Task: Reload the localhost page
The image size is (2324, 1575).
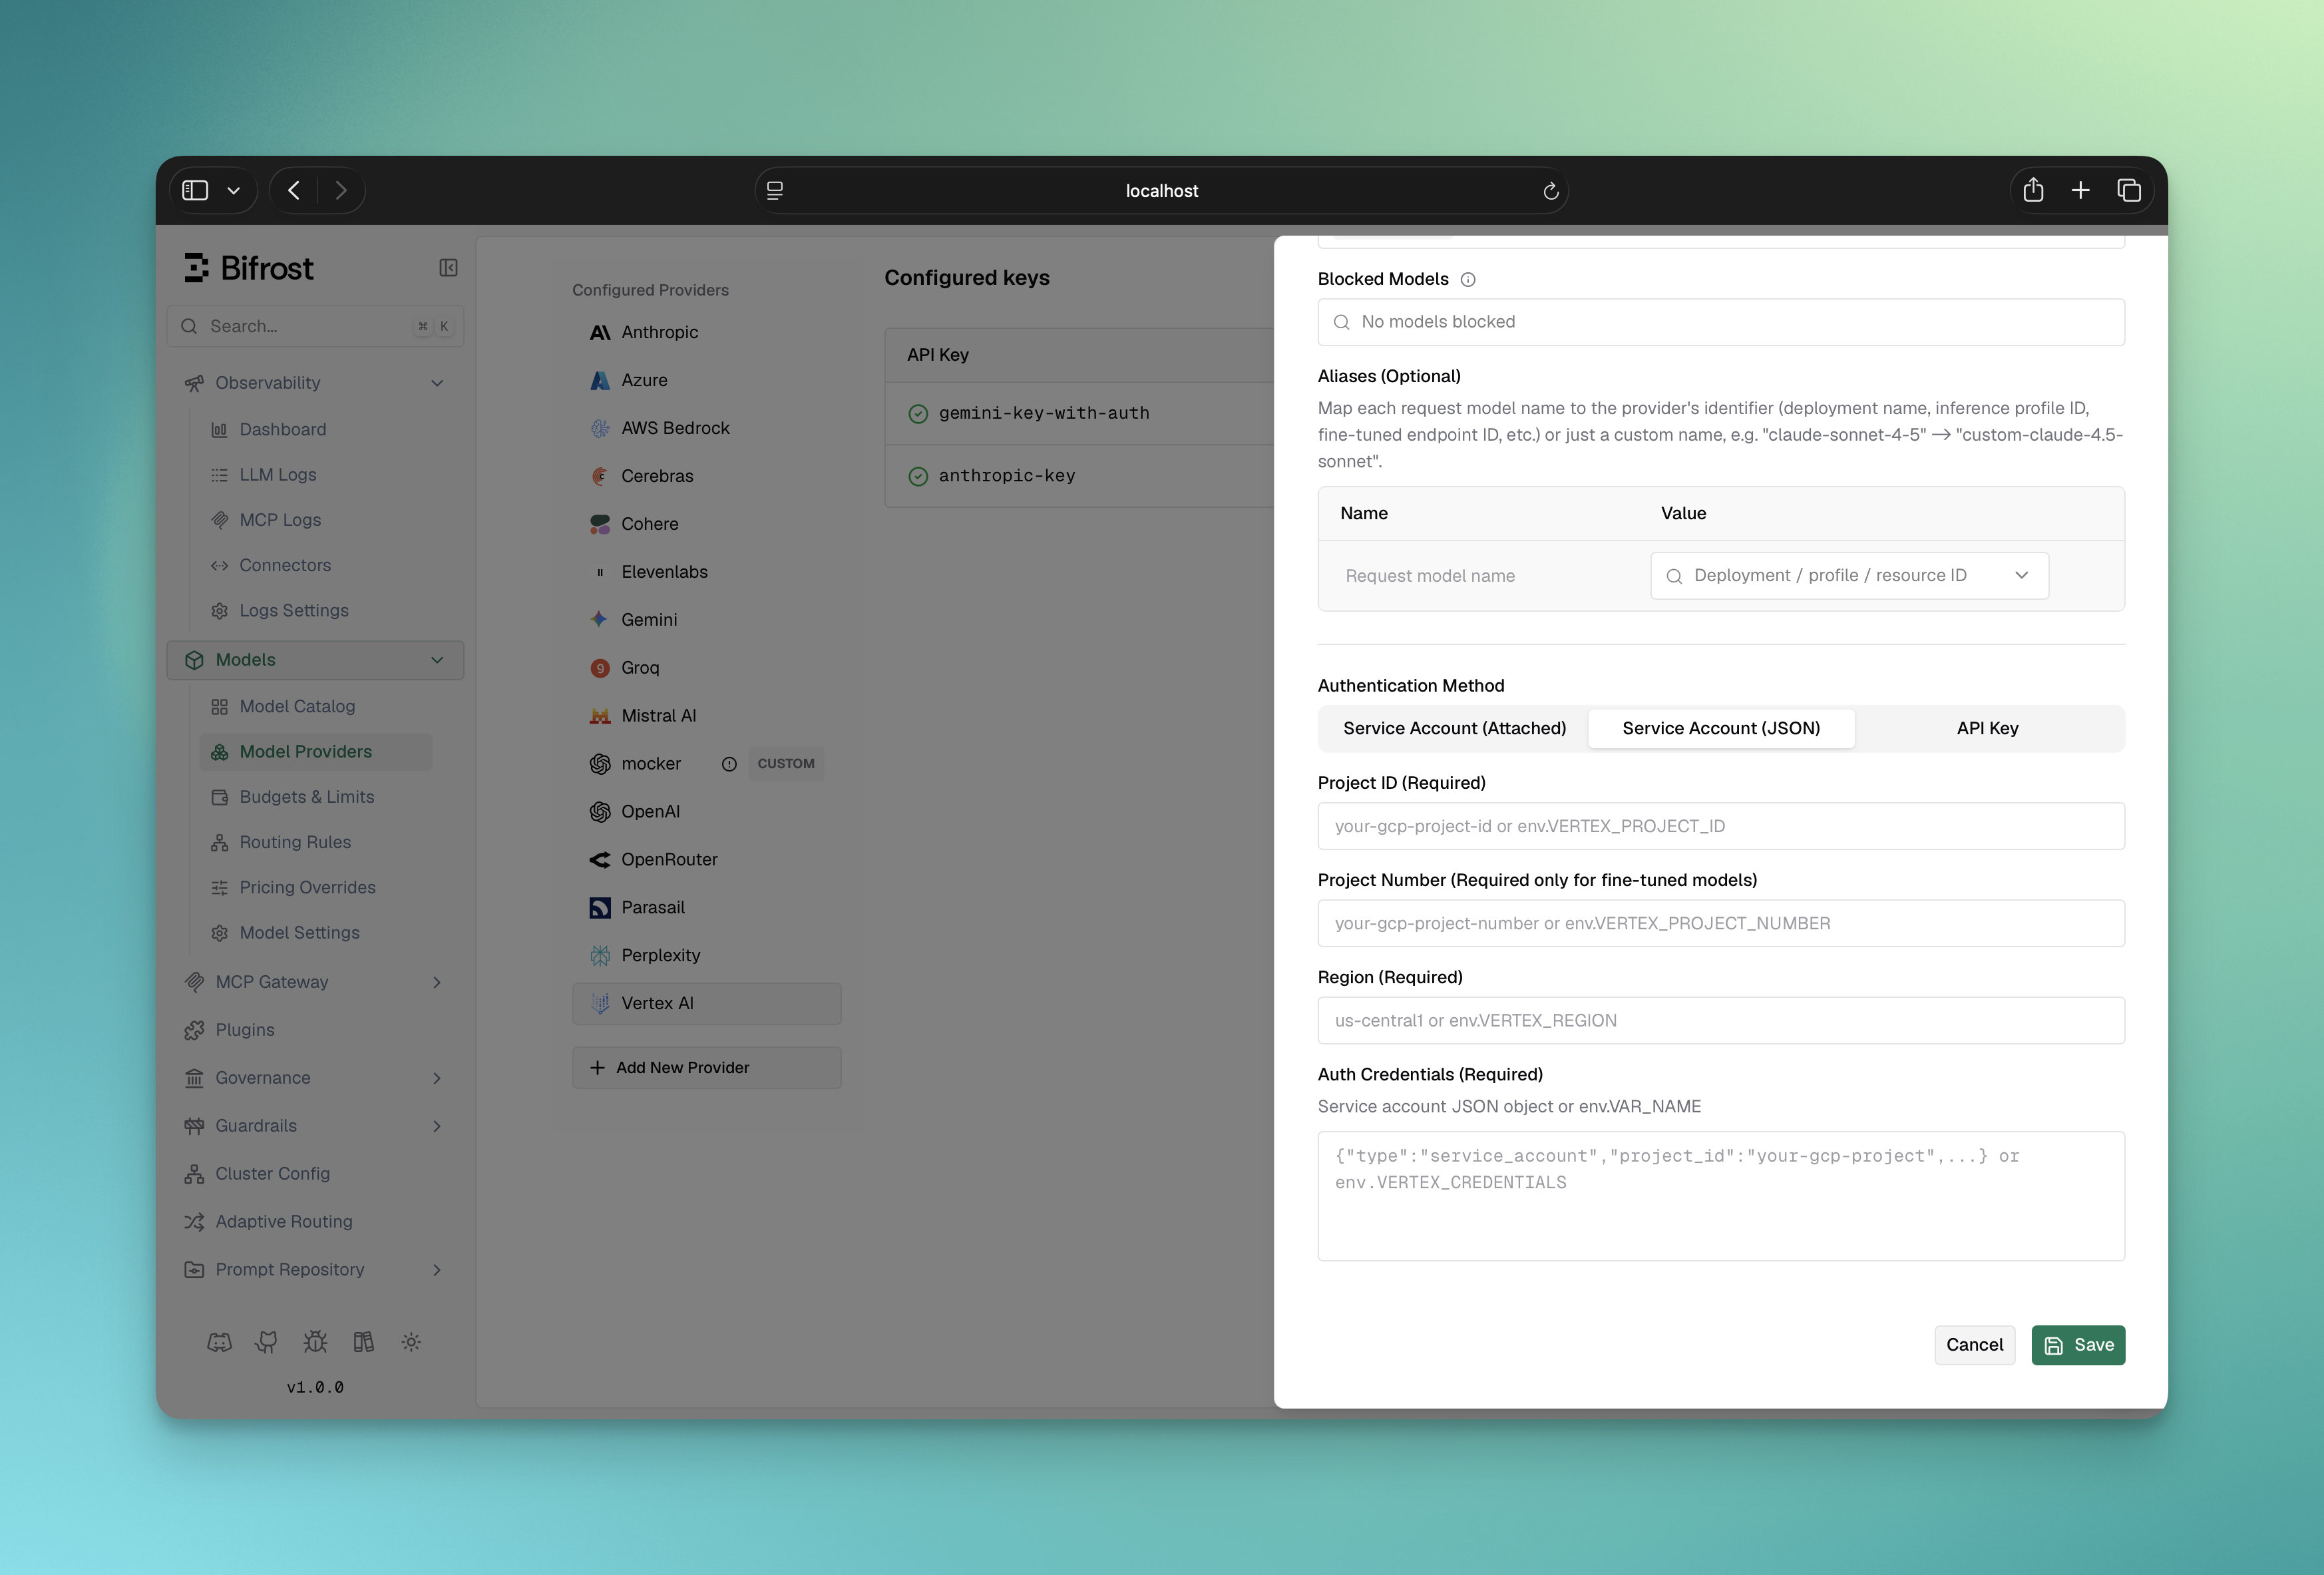Action: click(1550, 191)
